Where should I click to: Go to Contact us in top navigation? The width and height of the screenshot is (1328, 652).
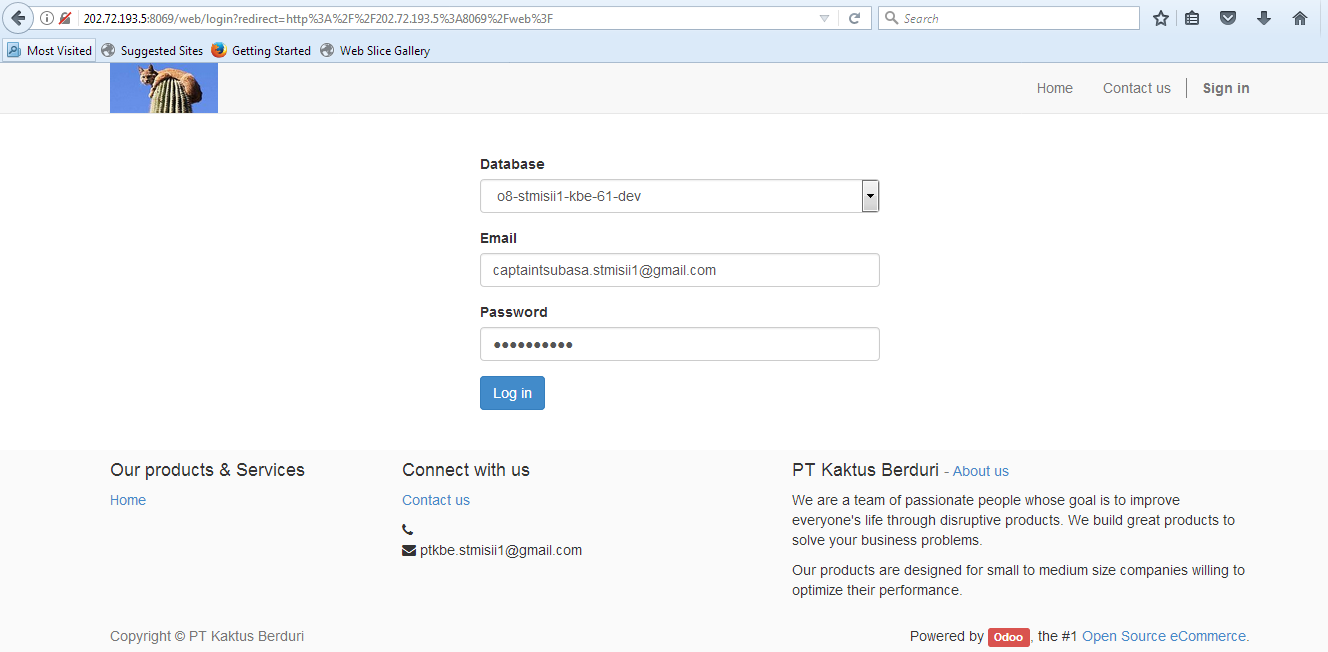[1136, 88]
